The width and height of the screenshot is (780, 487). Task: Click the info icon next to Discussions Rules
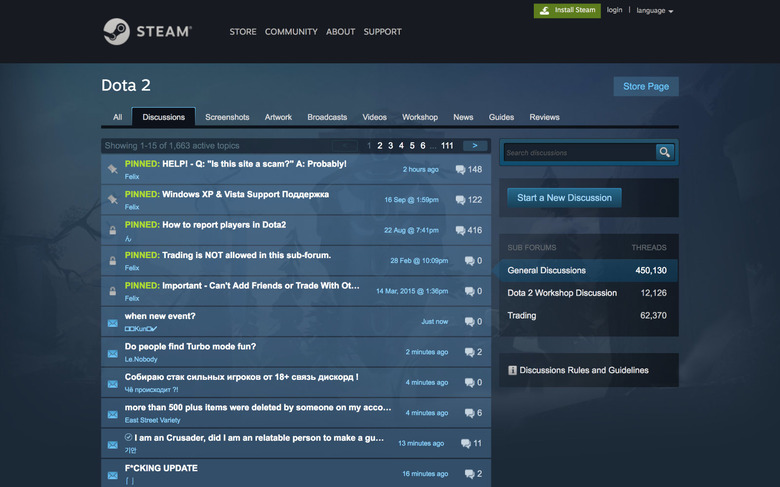pyautogui.click(x=512, y=370)
